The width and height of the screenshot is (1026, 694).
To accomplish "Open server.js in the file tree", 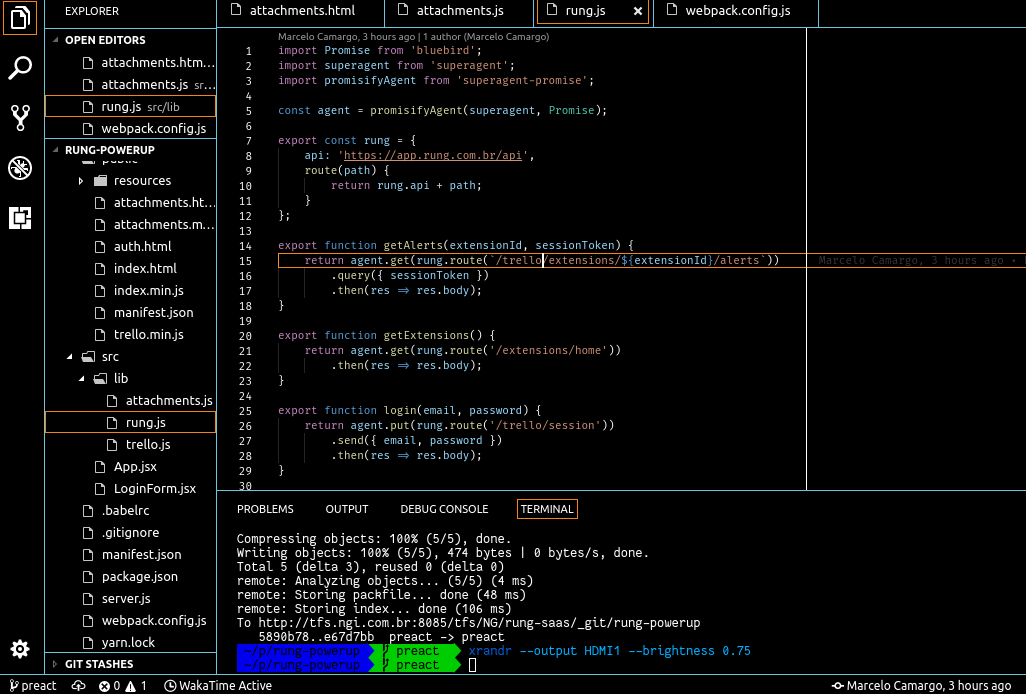I will coord(130,599).
